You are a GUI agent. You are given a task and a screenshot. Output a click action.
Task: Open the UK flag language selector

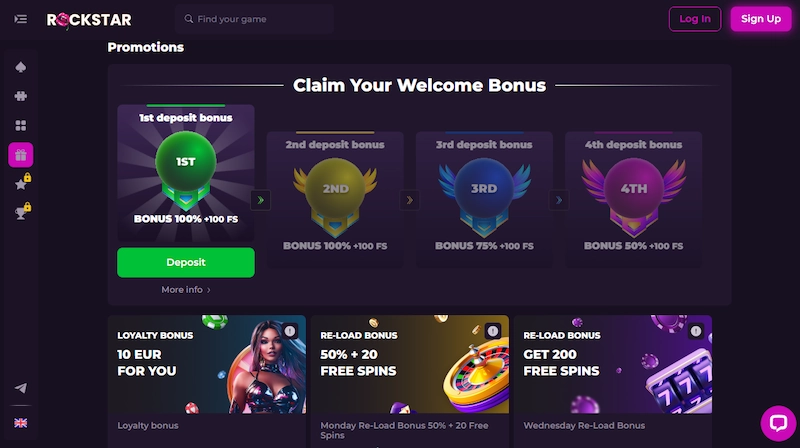(x=21, y=423)
